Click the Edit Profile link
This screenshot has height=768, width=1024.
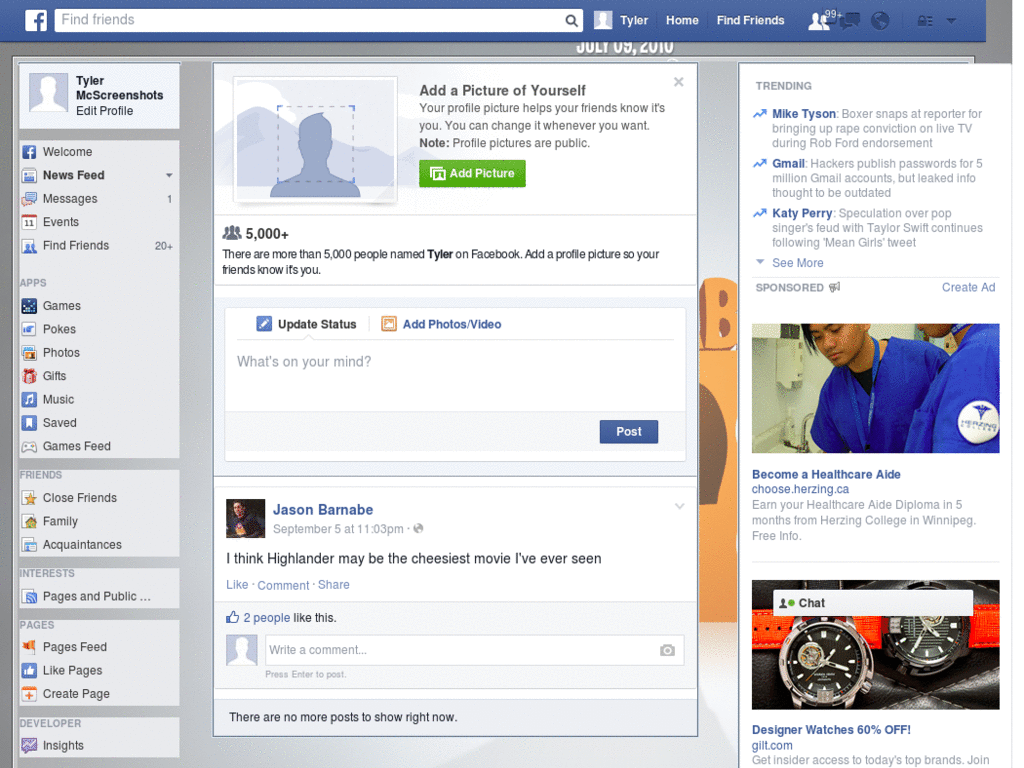tap(104, 111)
